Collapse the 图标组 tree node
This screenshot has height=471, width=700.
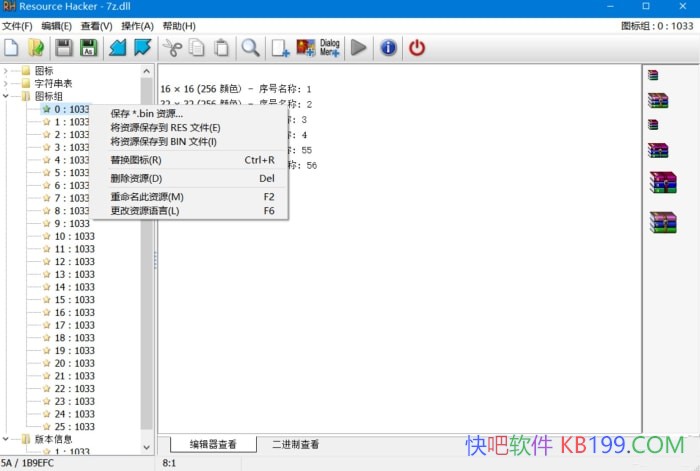tap(7, 97)
